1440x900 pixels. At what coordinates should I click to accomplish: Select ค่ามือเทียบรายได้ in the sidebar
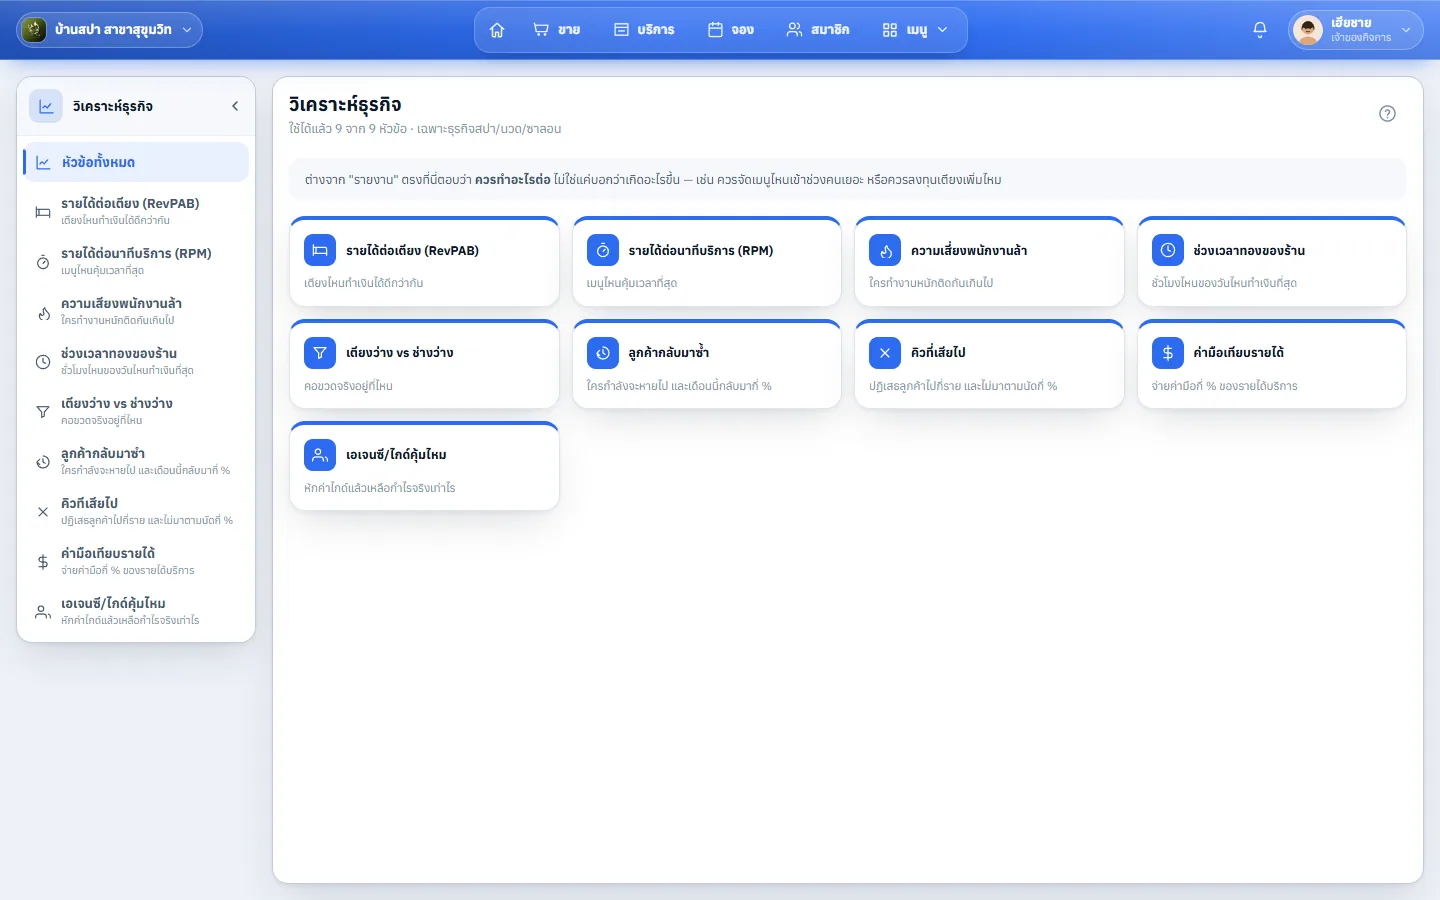point(136,561)
